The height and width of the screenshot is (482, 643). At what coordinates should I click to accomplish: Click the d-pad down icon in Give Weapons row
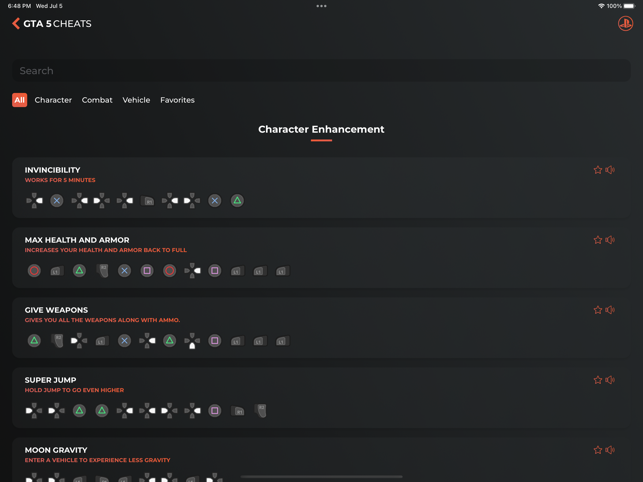pos(192,340)
